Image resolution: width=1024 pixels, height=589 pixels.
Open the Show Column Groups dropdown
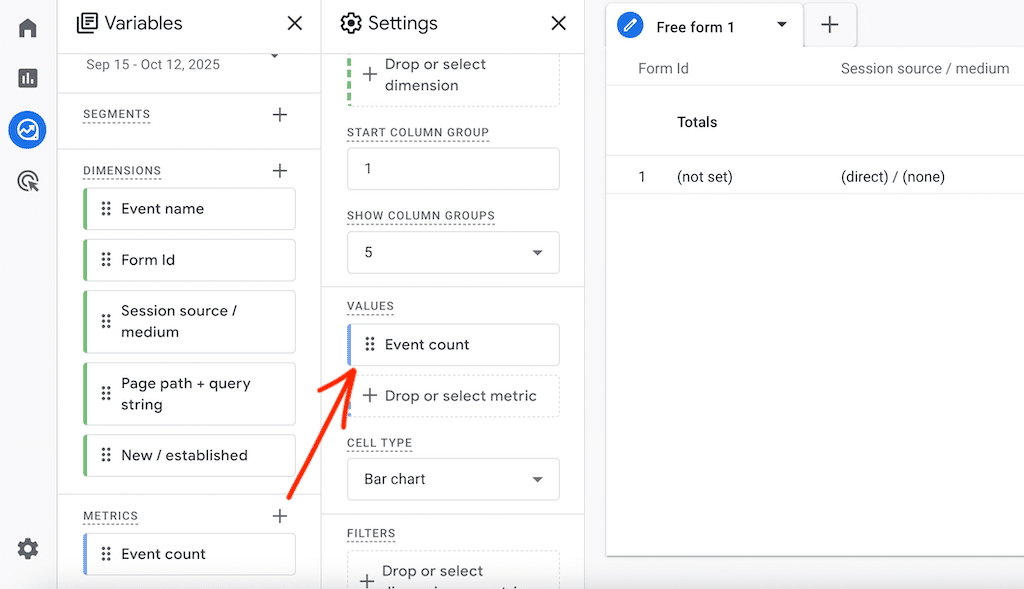point(453,253)
